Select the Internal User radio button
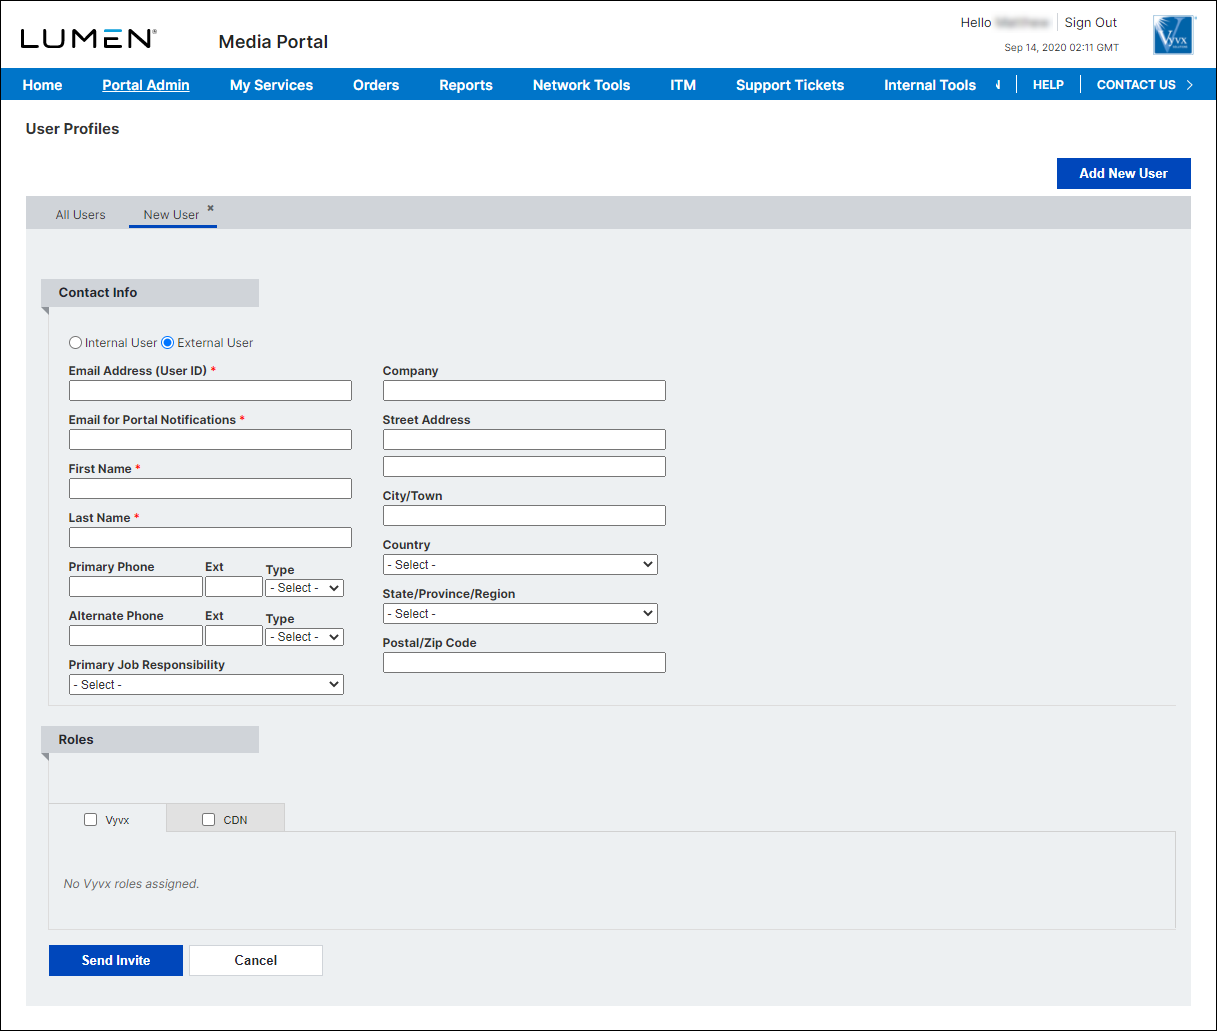Viewport: 1217px width, 1031px height. point(75,343)
